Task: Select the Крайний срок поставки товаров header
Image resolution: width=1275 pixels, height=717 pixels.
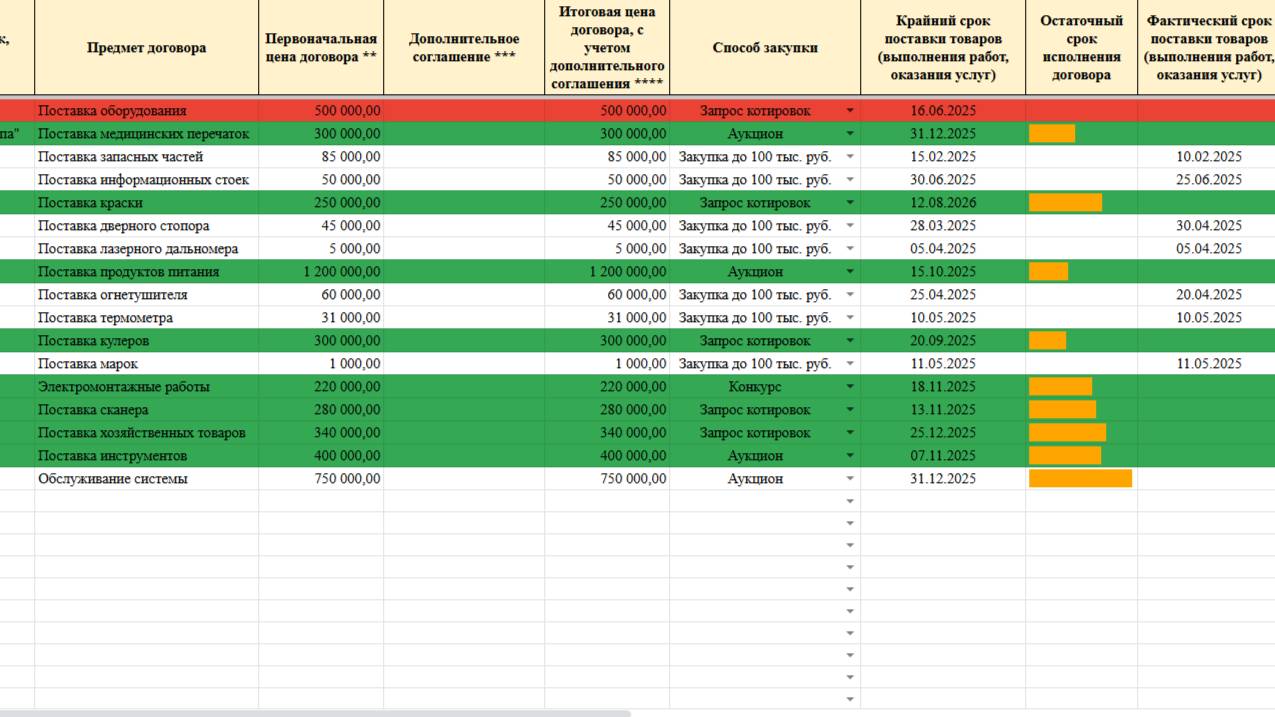Action: point(943,48)
